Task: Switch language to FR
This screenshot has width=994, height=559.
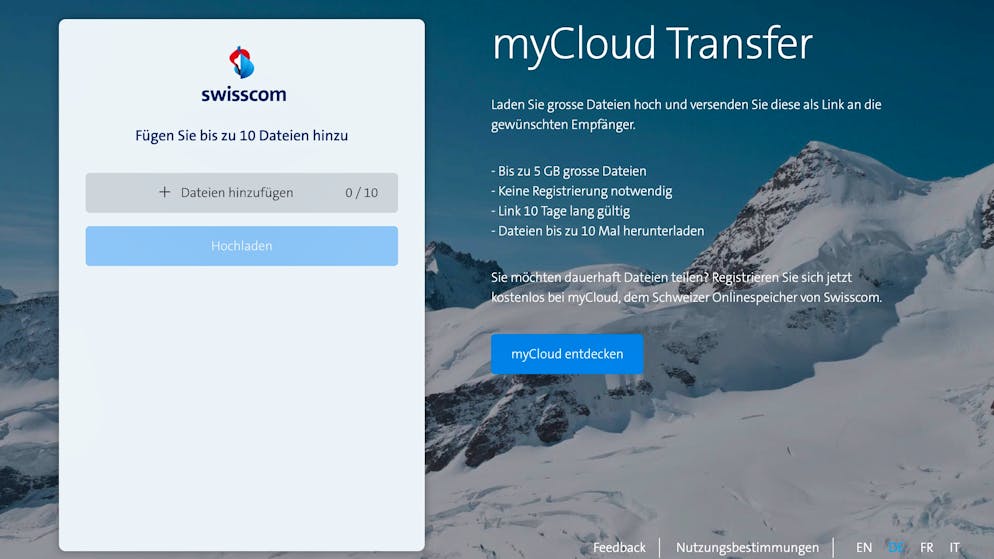Action: tap(926, 547)
